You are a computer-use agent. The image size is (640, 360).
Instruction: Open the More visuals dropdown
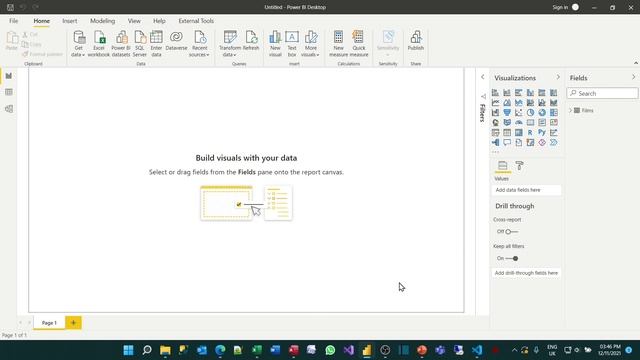pos(311,44)
